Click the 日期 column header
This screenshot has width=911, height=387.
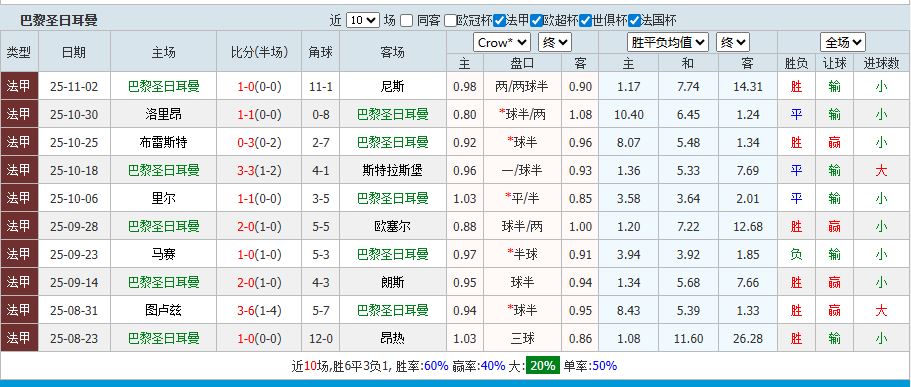pos(74,52)
